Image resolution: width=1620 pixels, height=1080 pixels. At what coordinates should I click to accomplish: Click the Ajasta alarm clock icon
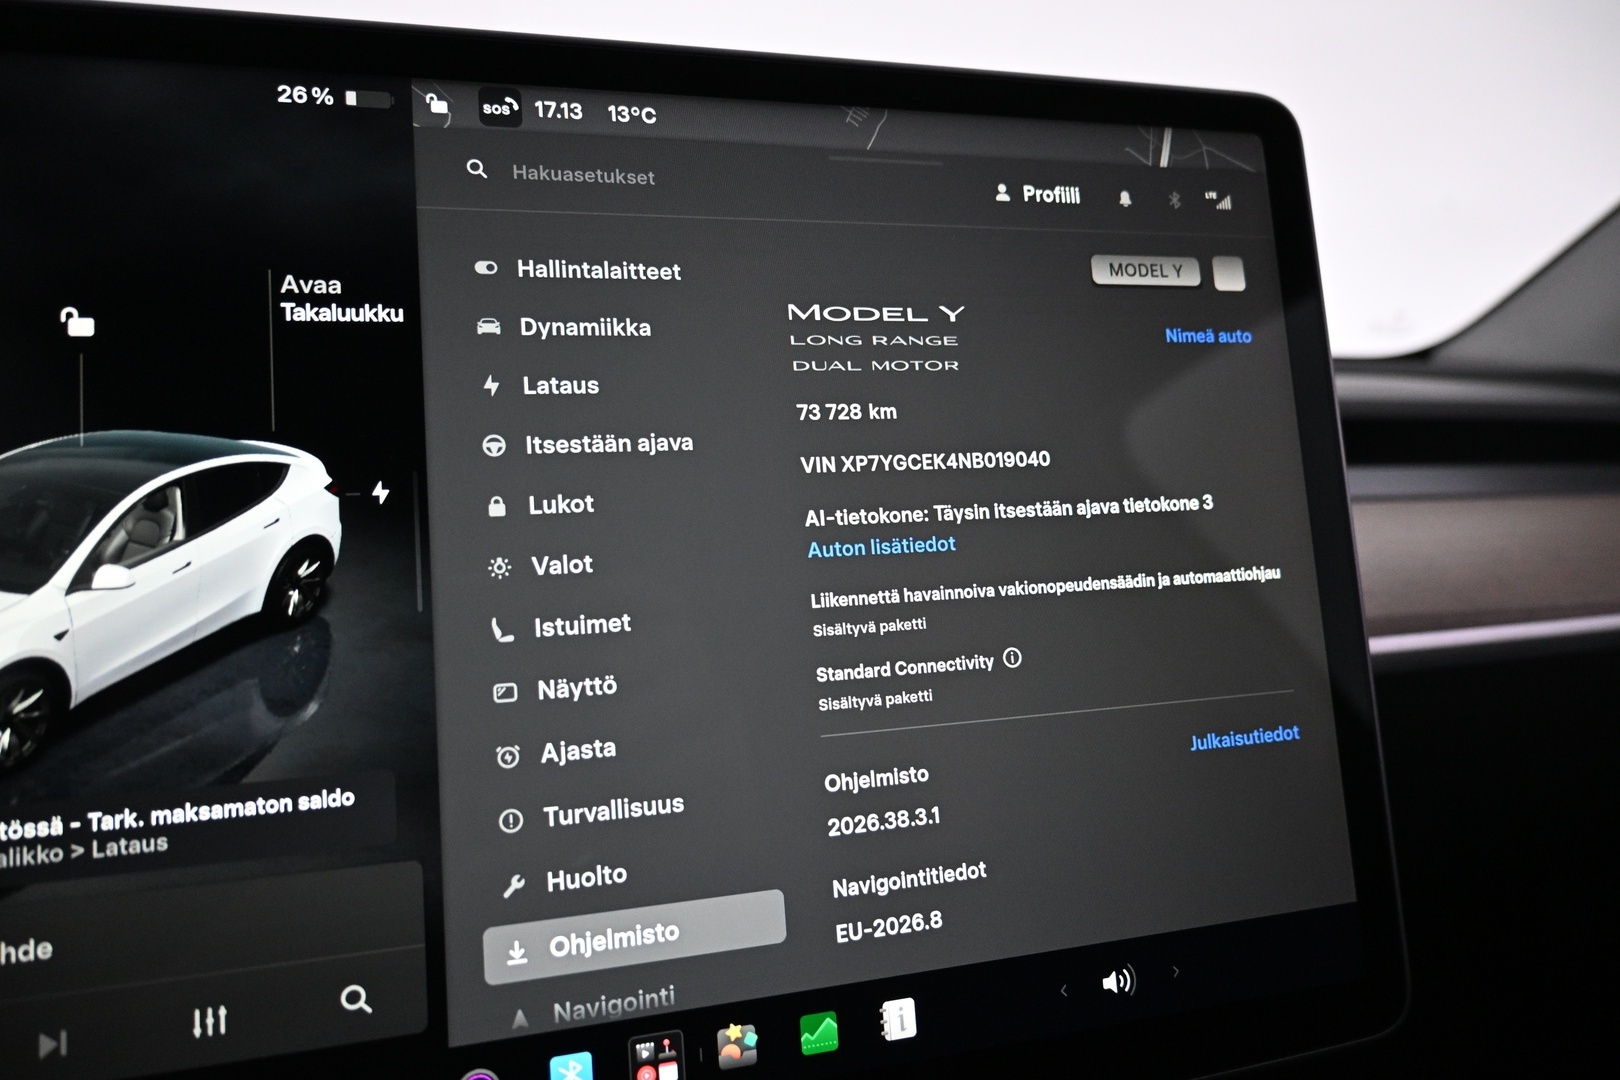pyautogui.click(x=508, y=756)
